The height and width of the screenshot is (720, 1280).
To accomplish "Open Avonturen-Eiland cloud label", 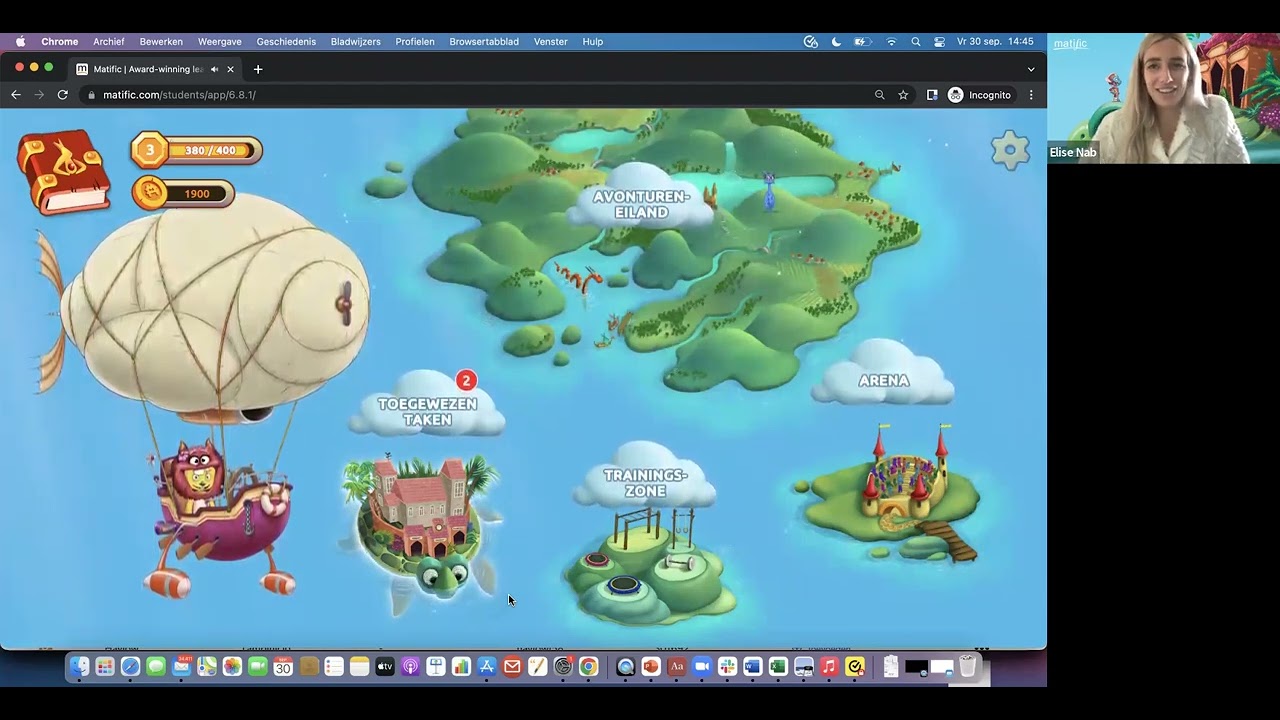I will tap(642, 204).
